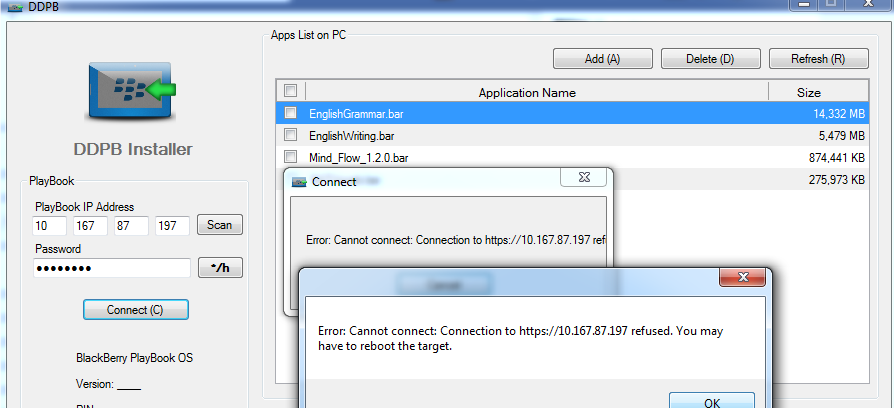
Task: Click the first IP octet field containing 10
Action: point(50,226)
